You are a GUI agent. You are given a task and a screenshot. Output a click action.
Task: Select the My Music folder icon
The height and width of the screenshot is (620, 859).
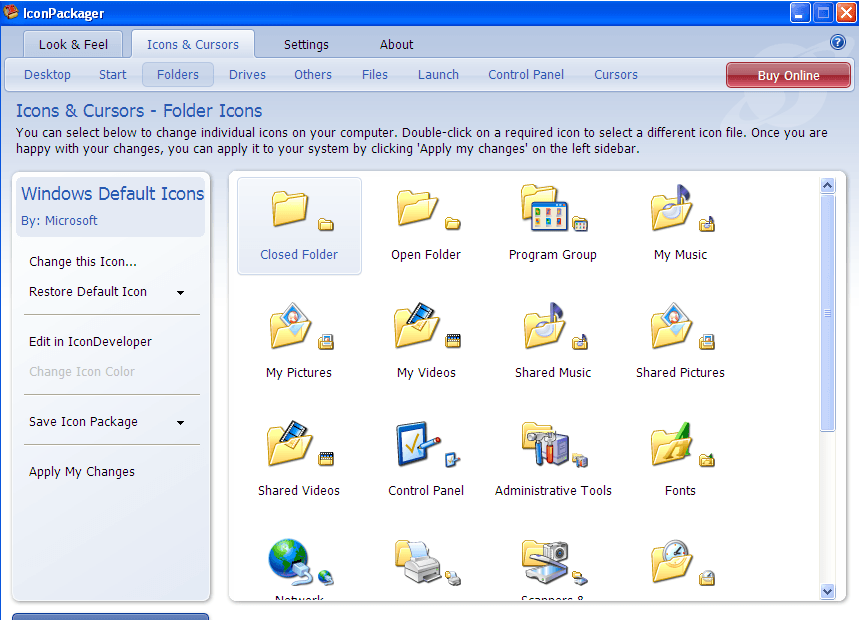679,218
